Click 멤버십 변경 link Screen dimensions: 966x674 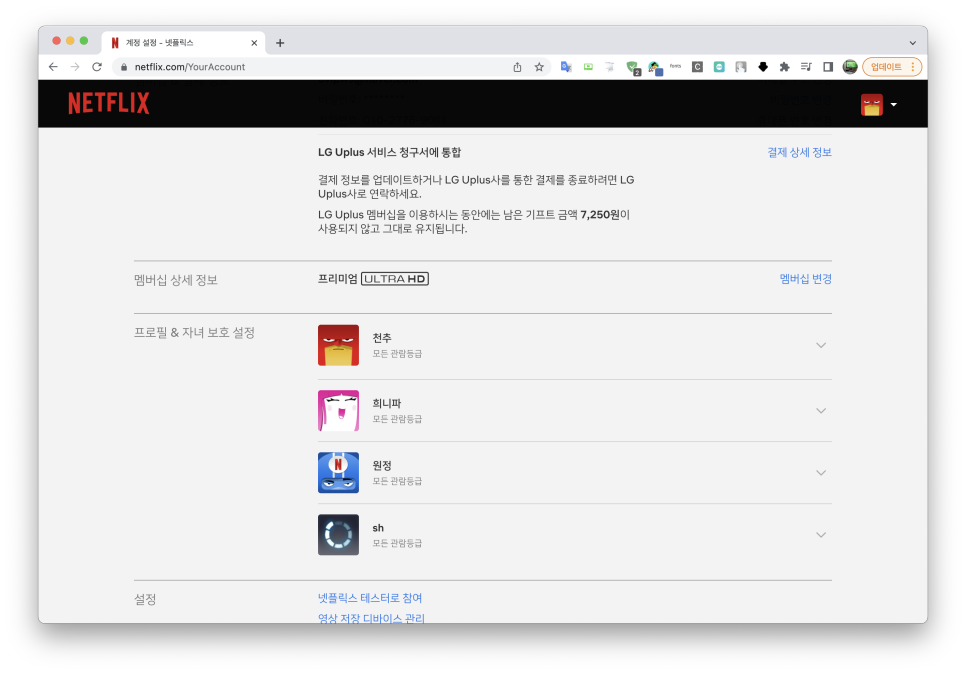pyautogui.click(x=805, y=279)
